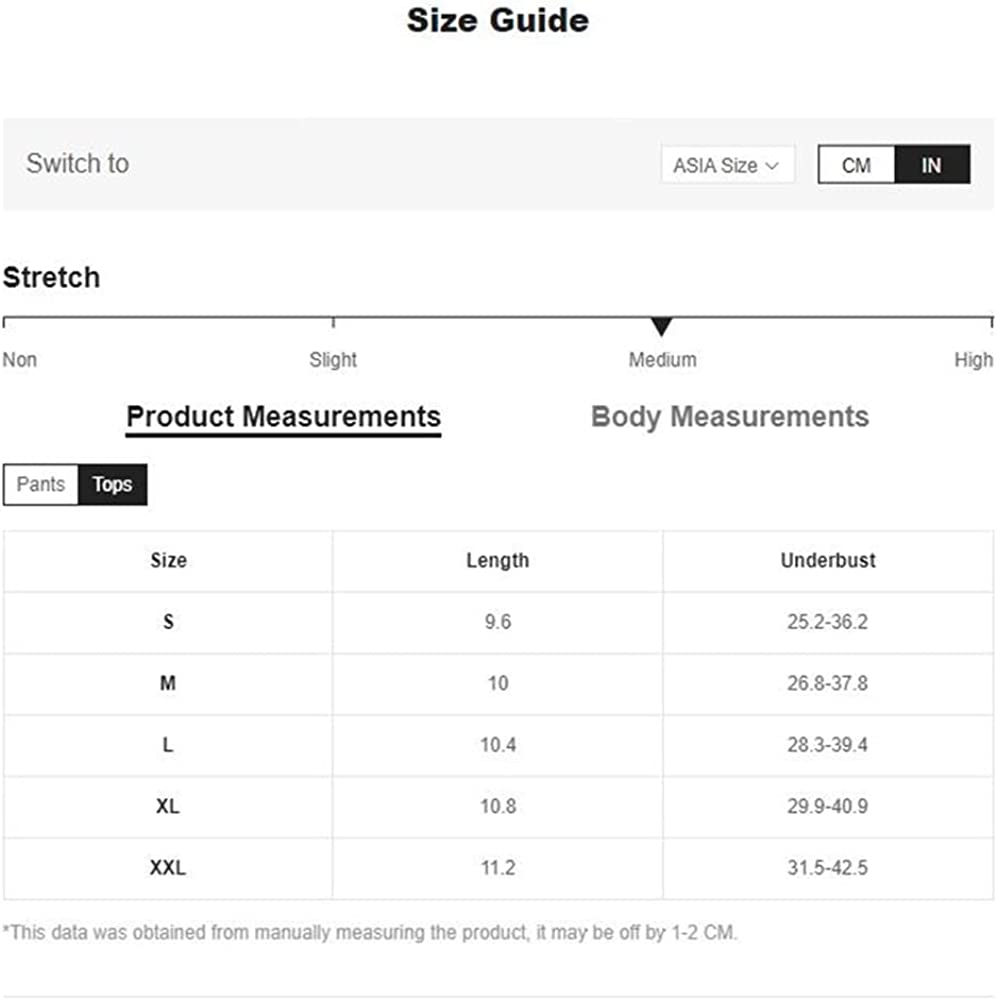This screenshot has width=997, height=1000.
Task: Open Product Measurements tab
Action: 283,416
